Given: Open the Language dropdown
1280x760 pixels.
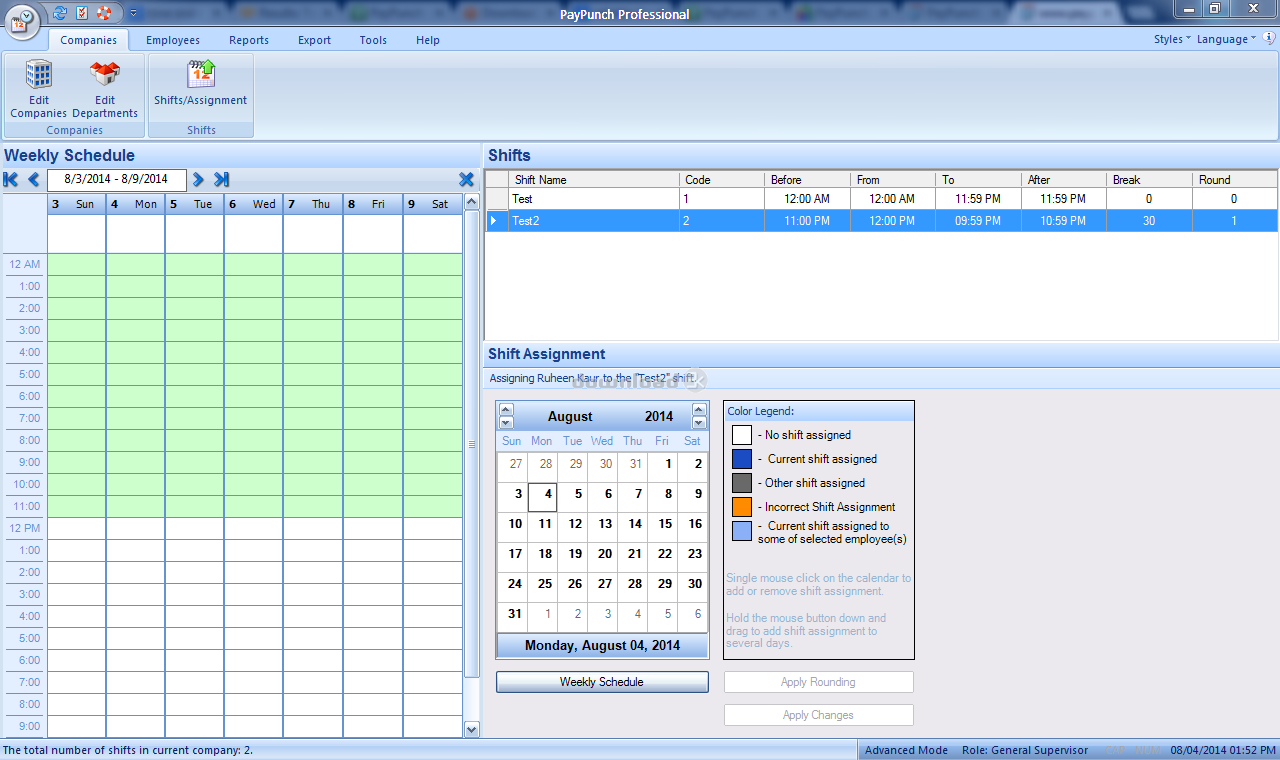Looking at the screenshot, I should tap(1225, 40).
